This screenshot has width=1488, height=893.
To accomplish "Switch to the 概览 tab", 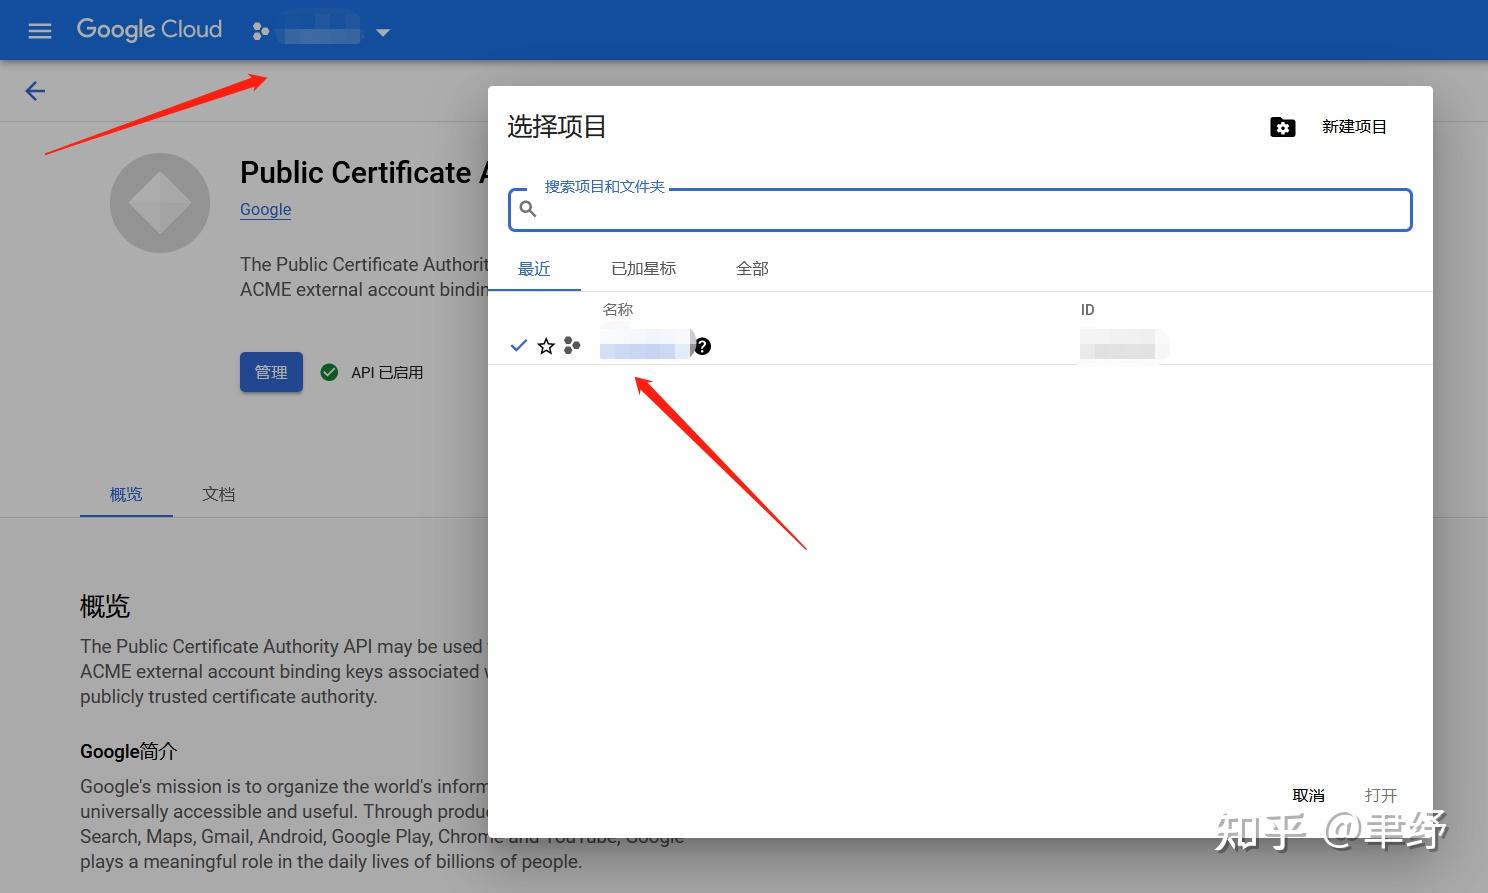I will (x=126, y=494).
